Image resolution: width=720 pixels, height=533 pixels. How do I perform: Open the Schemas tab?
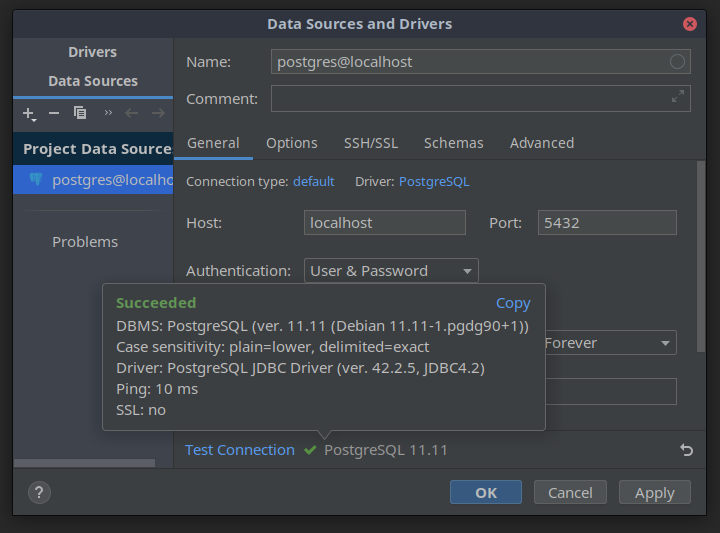click(453, 143)
